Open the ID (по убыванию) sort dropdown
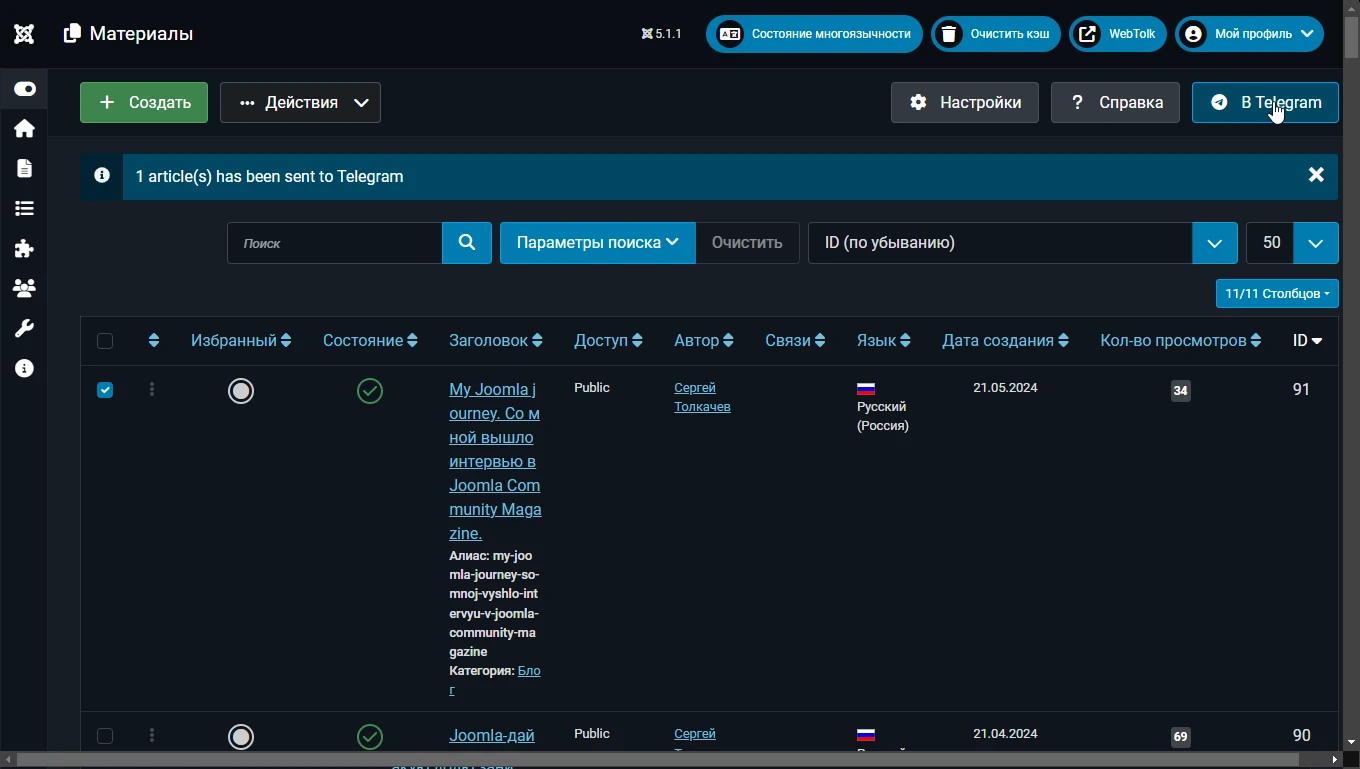The image size is (1360, 769). pos(1023,243)
